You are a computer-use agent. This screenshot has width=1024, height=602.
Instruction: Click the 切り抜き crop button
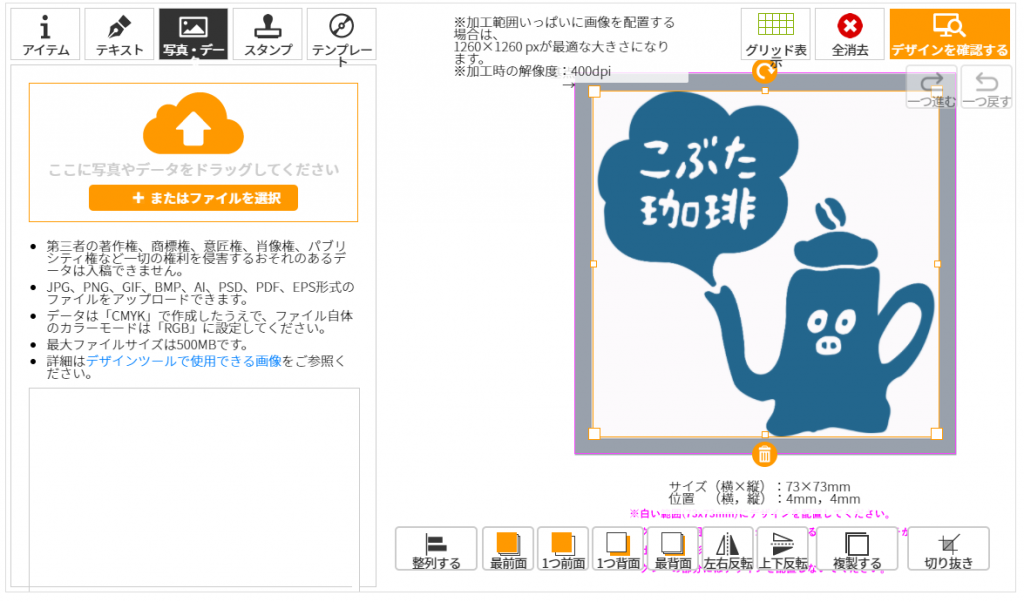[948, 549]
